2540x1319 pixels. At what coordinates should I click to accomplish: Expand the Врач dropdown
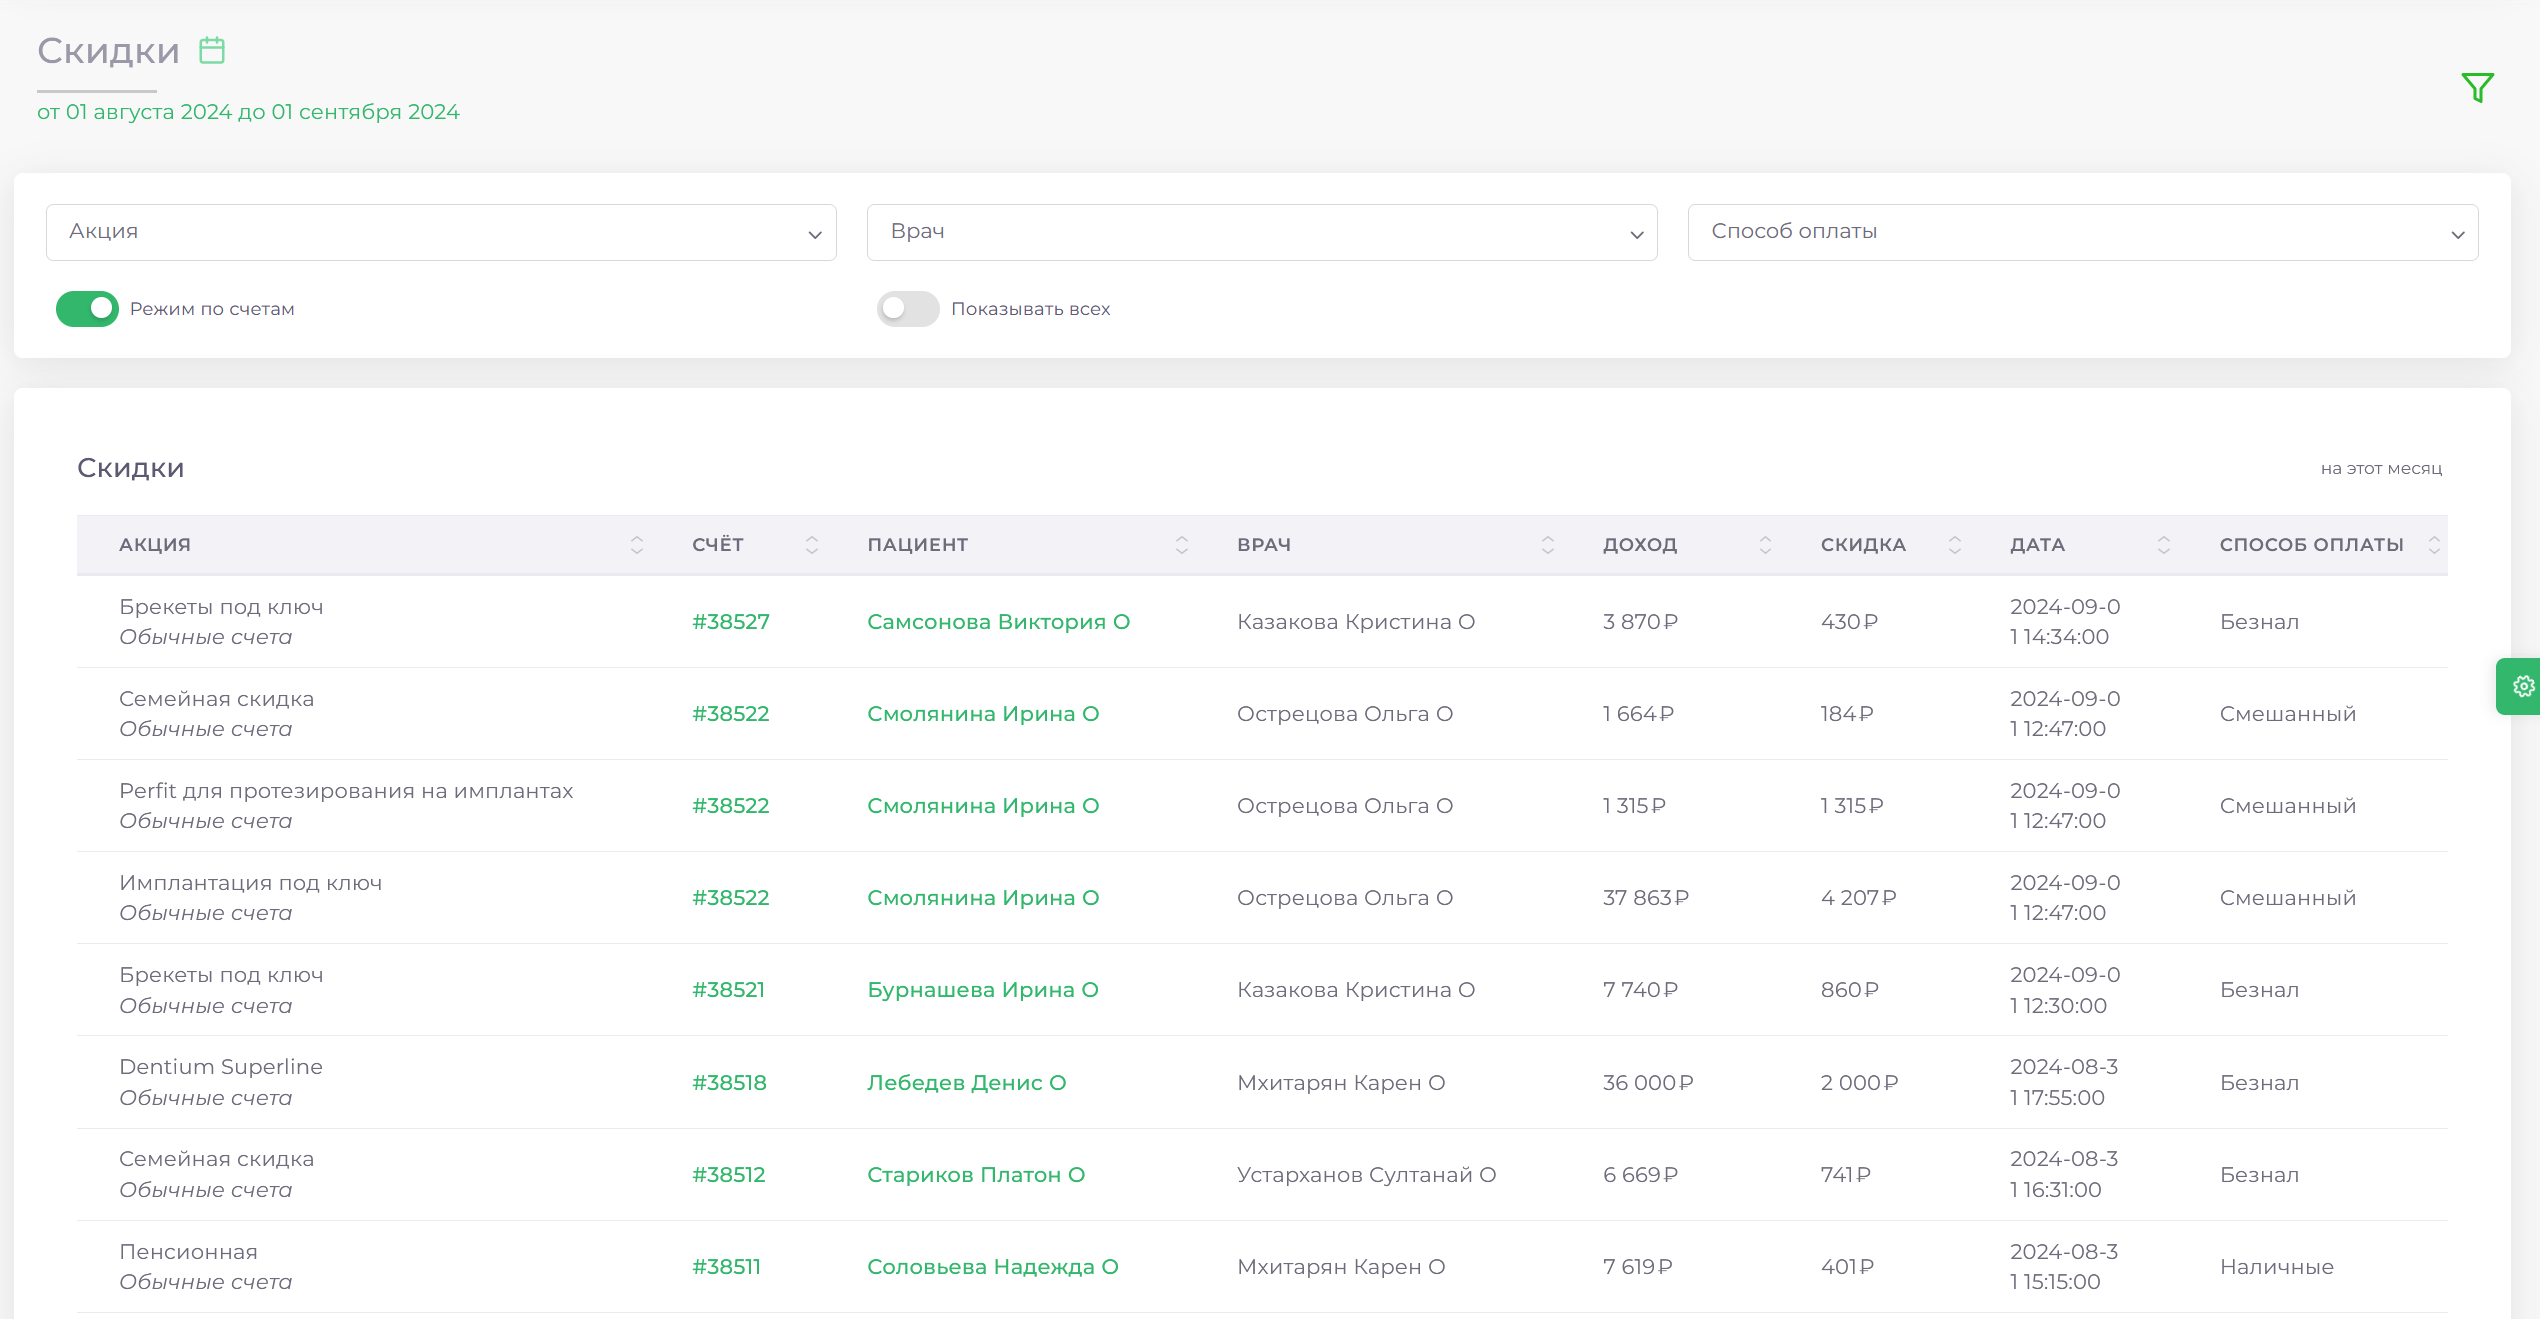coord(1262,232)
